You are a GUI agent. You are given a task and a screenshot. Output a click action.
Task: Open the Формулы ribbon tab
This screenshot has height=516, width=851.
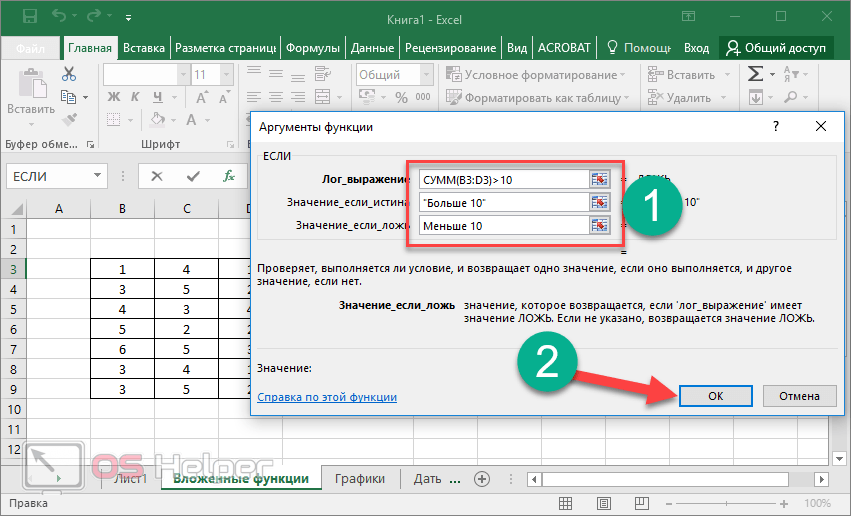click(312, 47)
